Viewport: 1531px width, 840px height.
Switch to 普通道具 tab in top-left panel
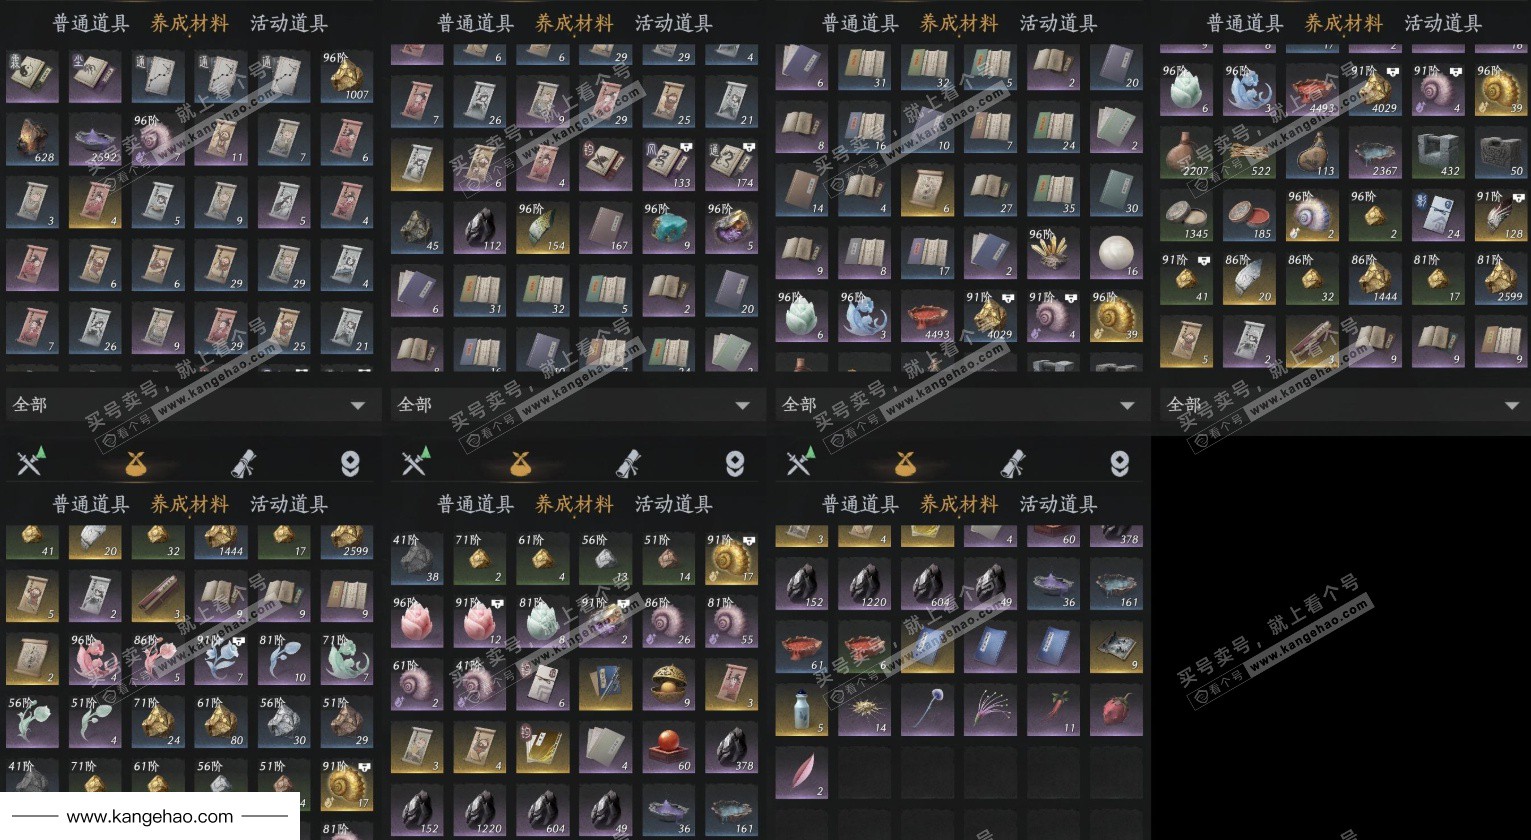tap(91, 22)
